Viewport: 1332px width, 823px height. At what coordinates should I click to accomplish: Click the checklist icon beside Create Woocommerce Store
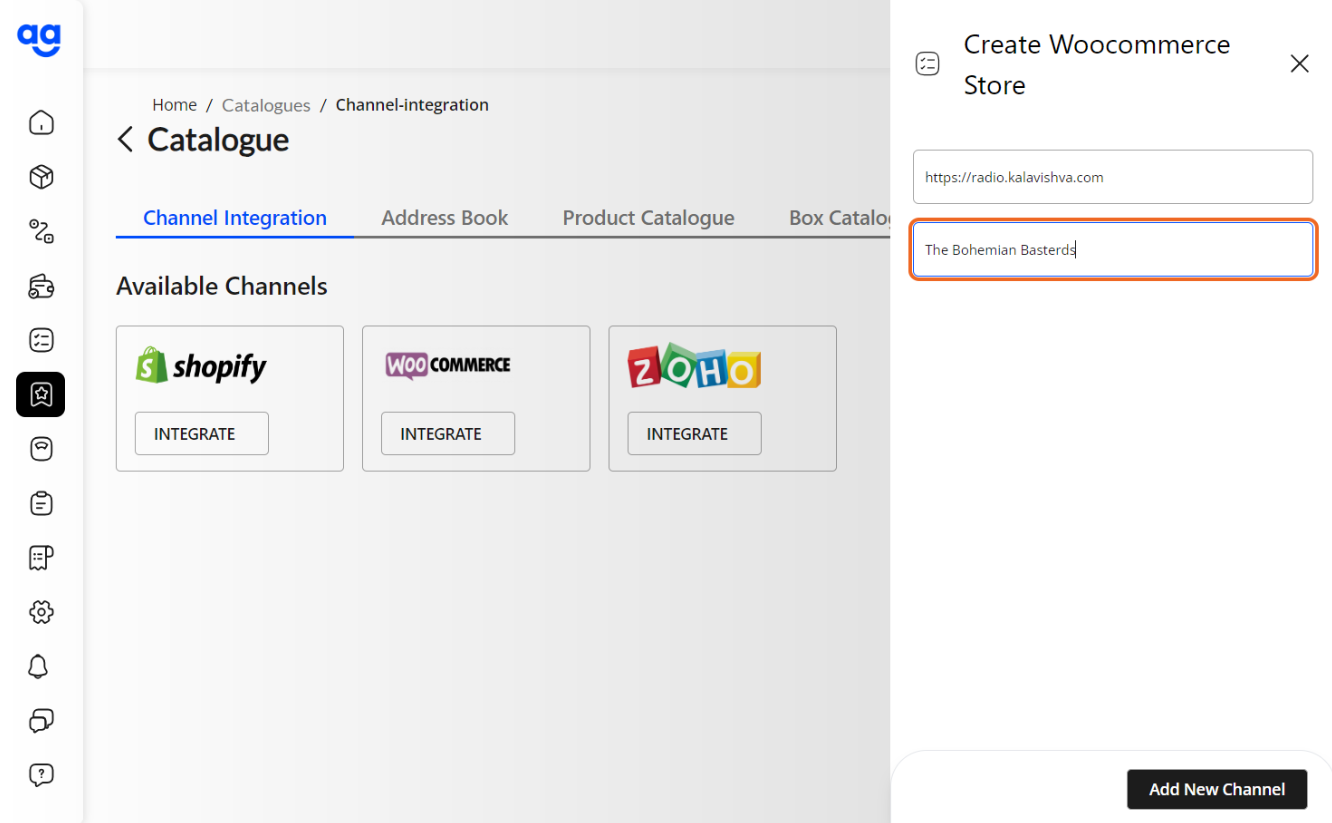928,64
